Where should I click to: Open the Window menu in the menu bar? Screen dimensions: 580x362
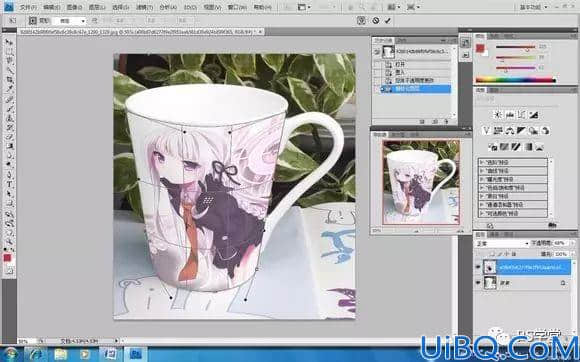pyautogui.click(x=237, y=7)
